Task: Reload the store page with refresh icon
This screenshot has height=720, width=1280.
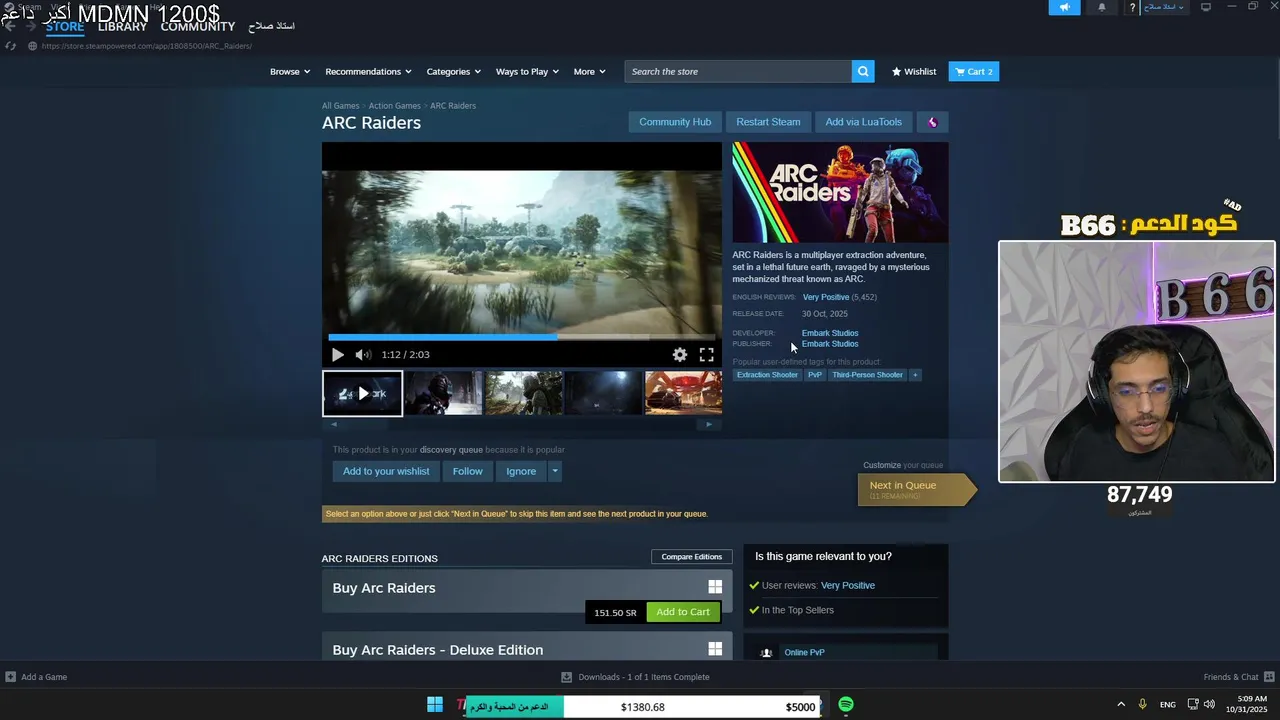Action: pos(10,46)
